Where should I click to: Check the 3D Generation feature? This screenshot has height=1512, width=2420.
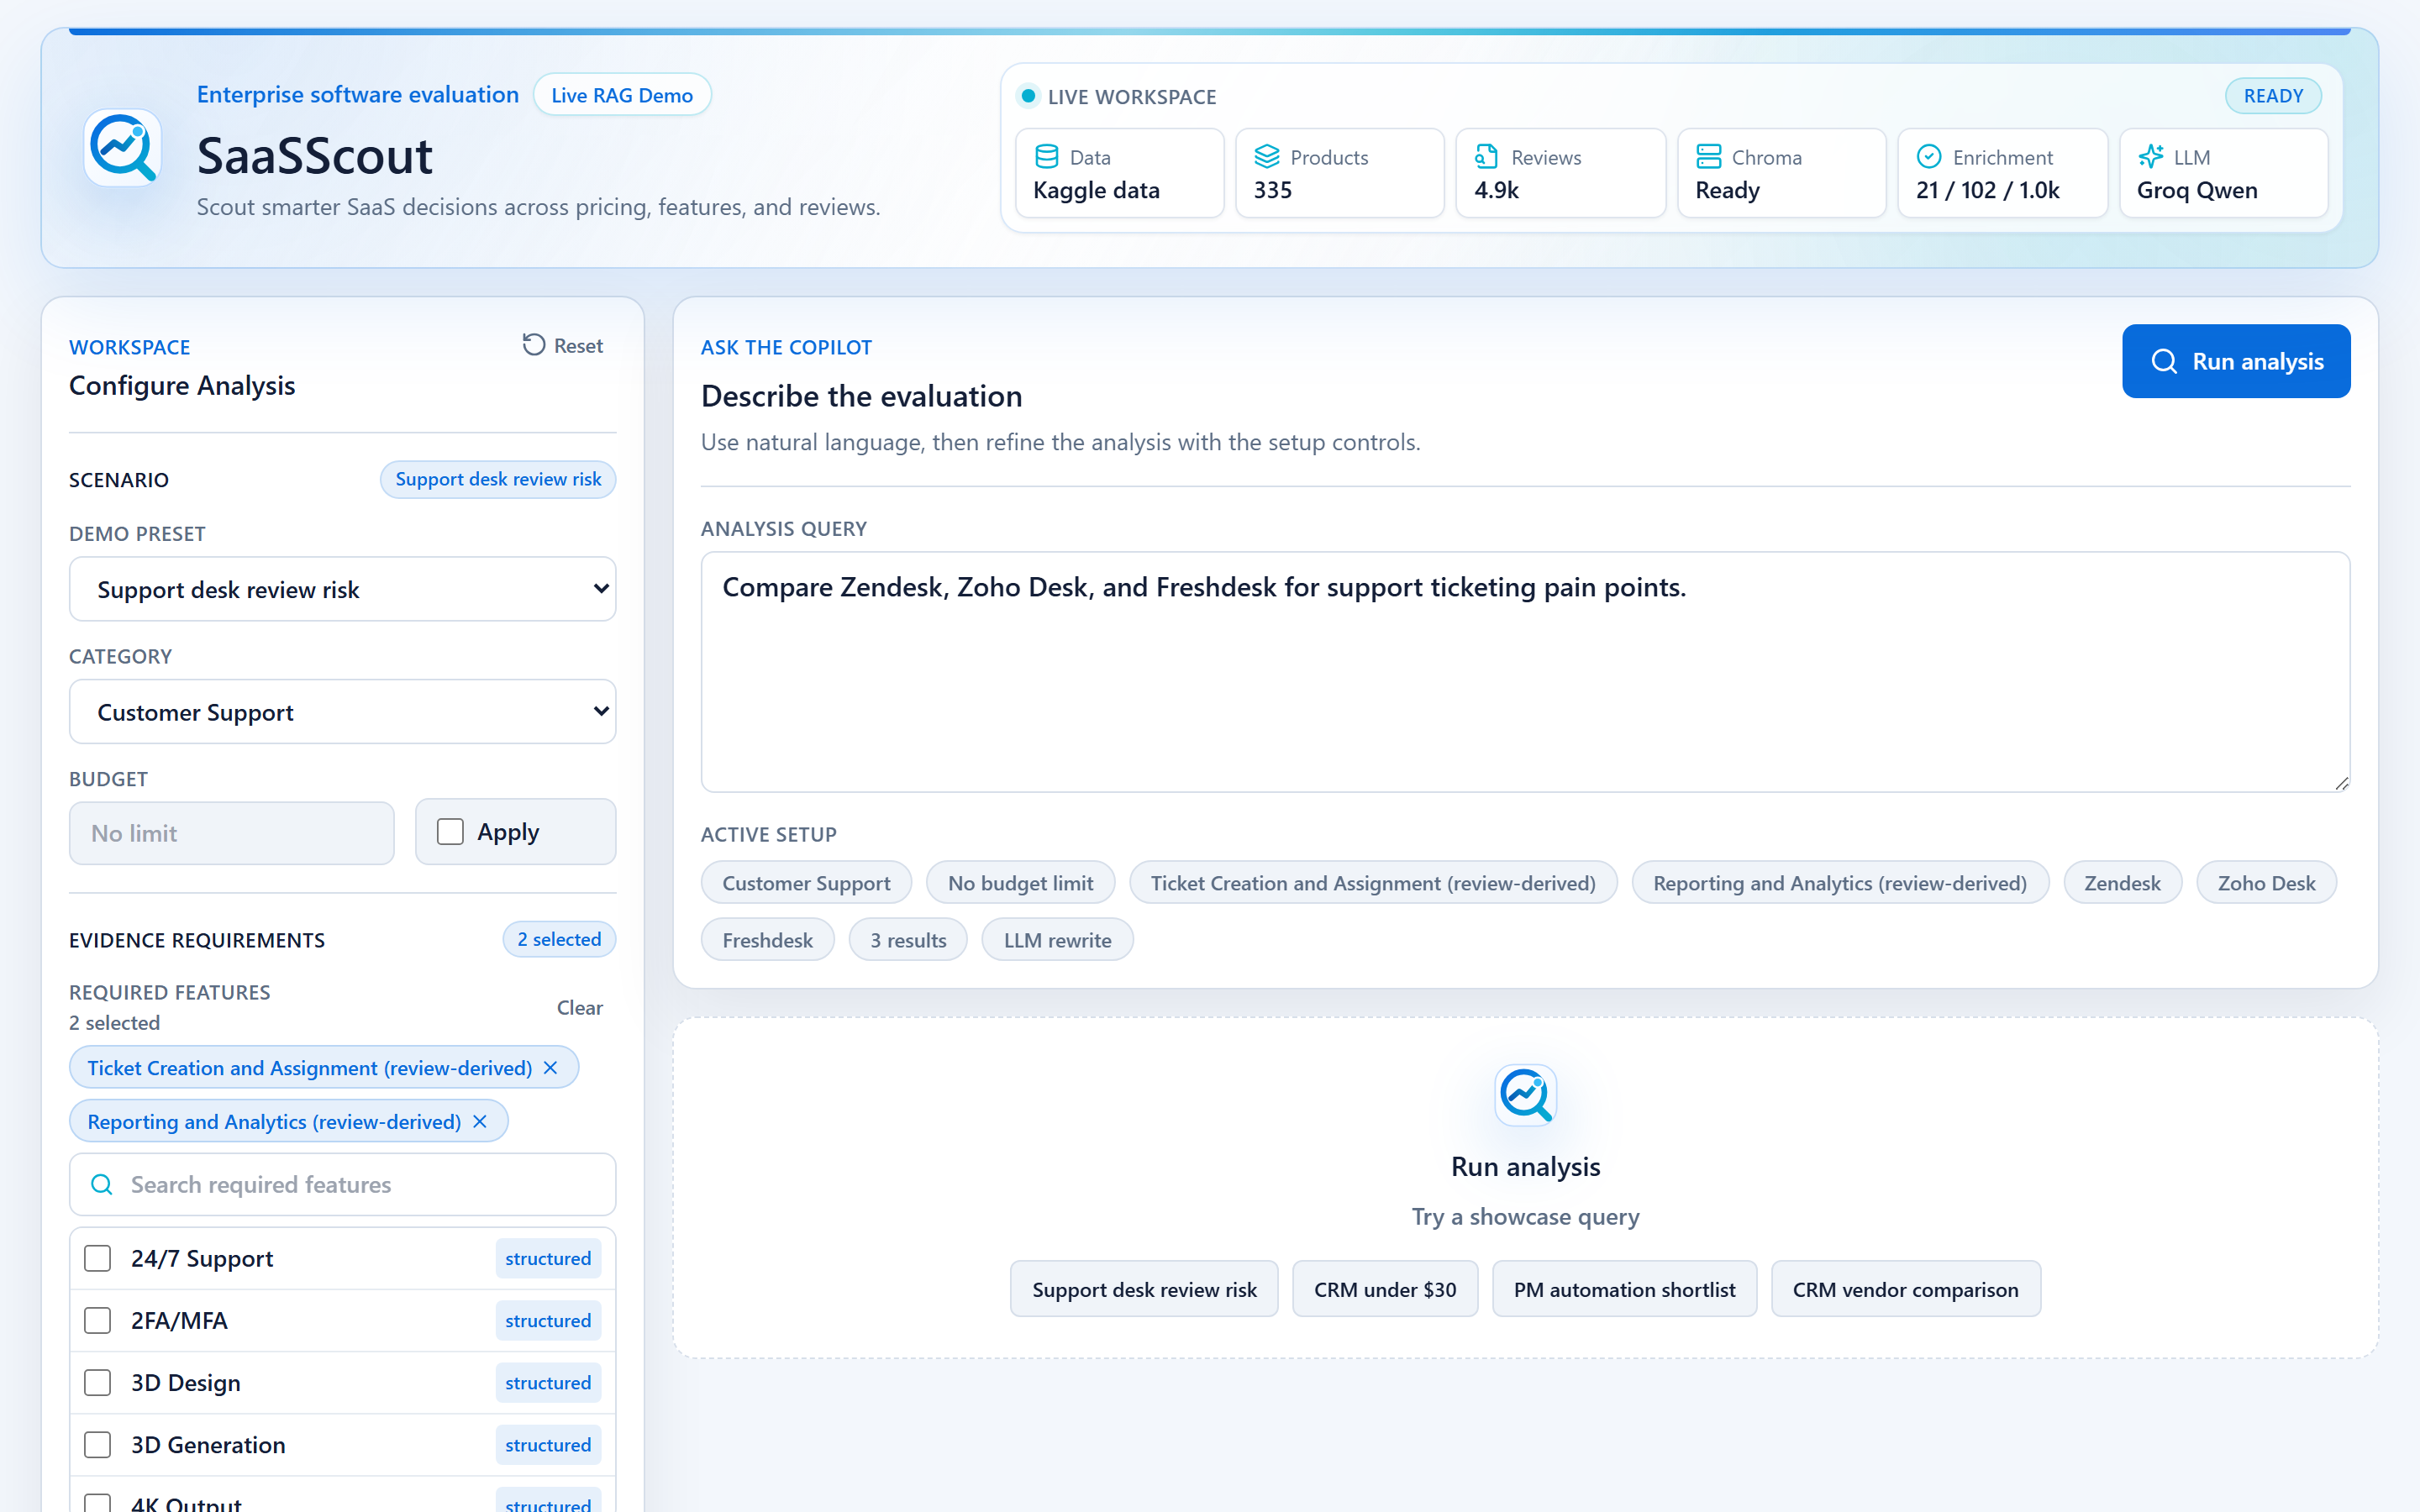tap(97, 1445)
